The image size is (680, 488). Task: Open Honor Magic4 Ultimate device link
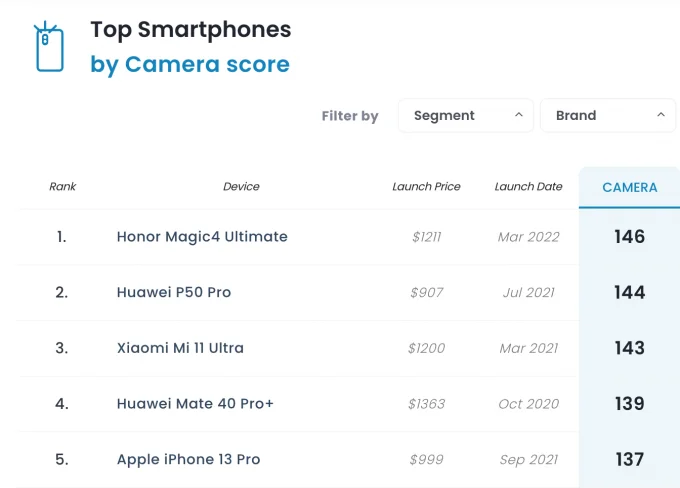tap(202, 237)
